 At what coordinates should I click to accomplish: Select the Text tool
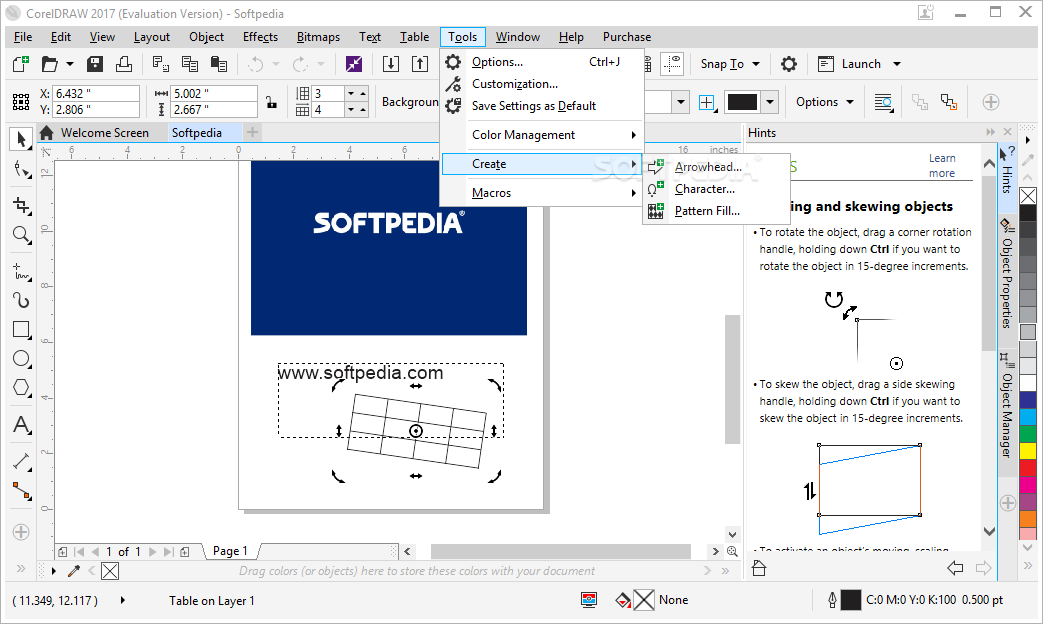coord(21,424)
